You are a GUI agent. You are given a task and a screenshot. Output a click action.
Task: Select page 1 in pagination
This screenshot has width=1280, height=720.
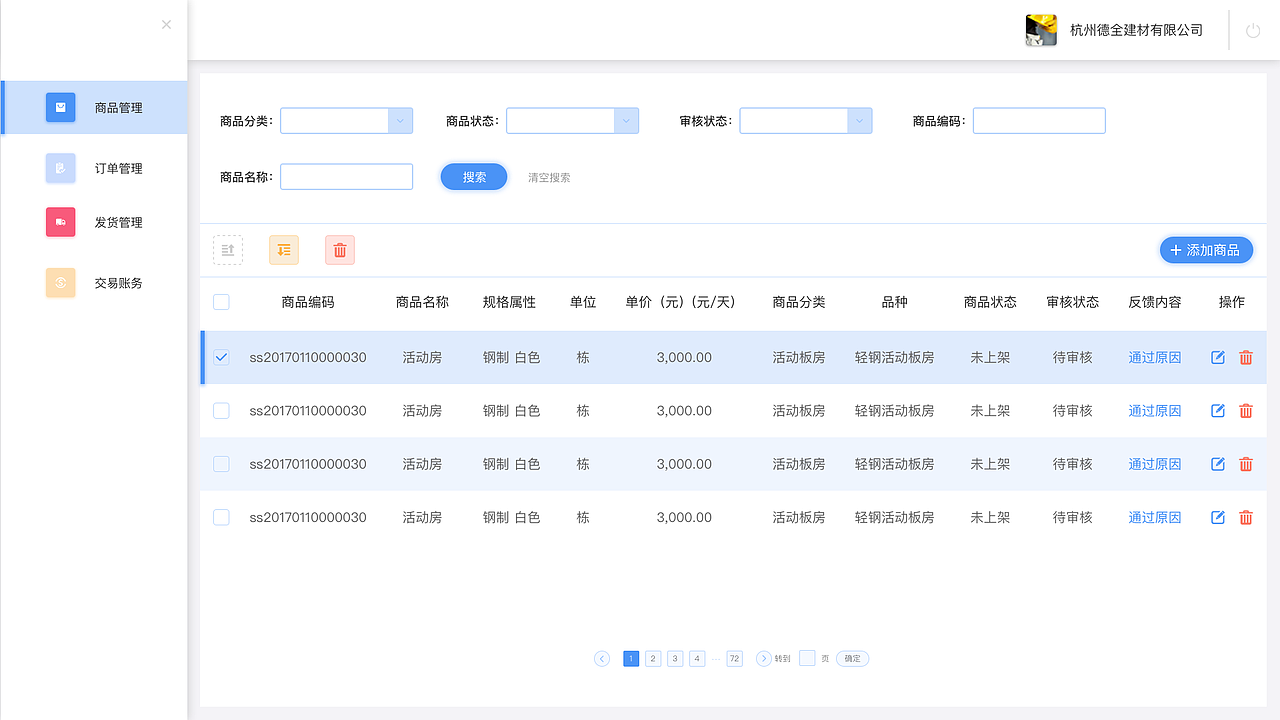click(631, 659)
